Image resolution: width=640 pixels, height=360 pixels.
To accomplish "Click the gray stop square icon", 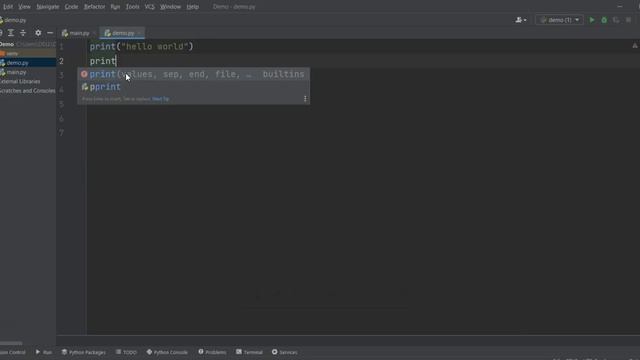I will pyautogui.click(x=628, y=20).
